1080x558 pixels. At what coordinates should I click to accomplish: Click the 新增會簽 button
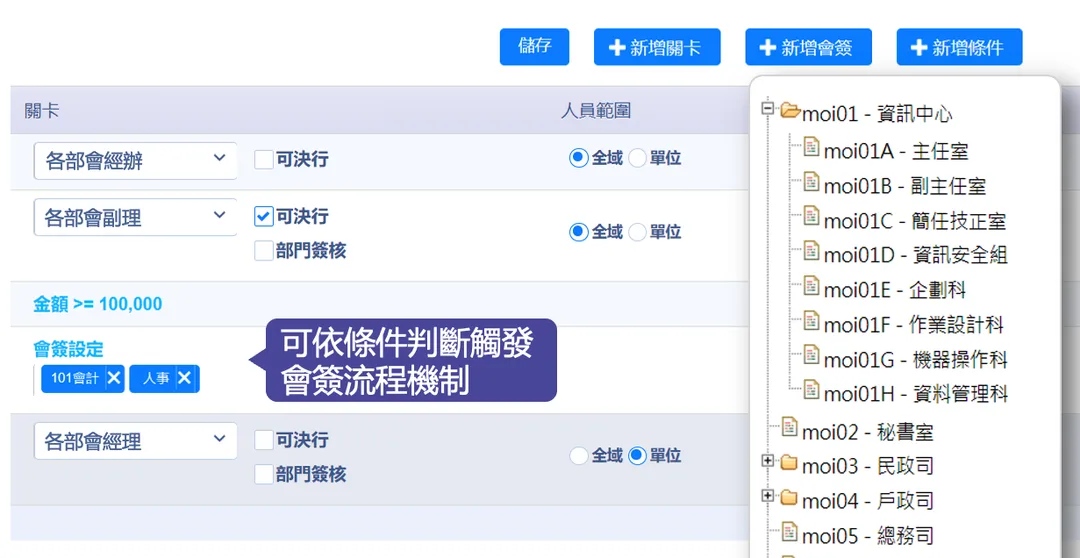pyautogui.click(x=809, y=47)
